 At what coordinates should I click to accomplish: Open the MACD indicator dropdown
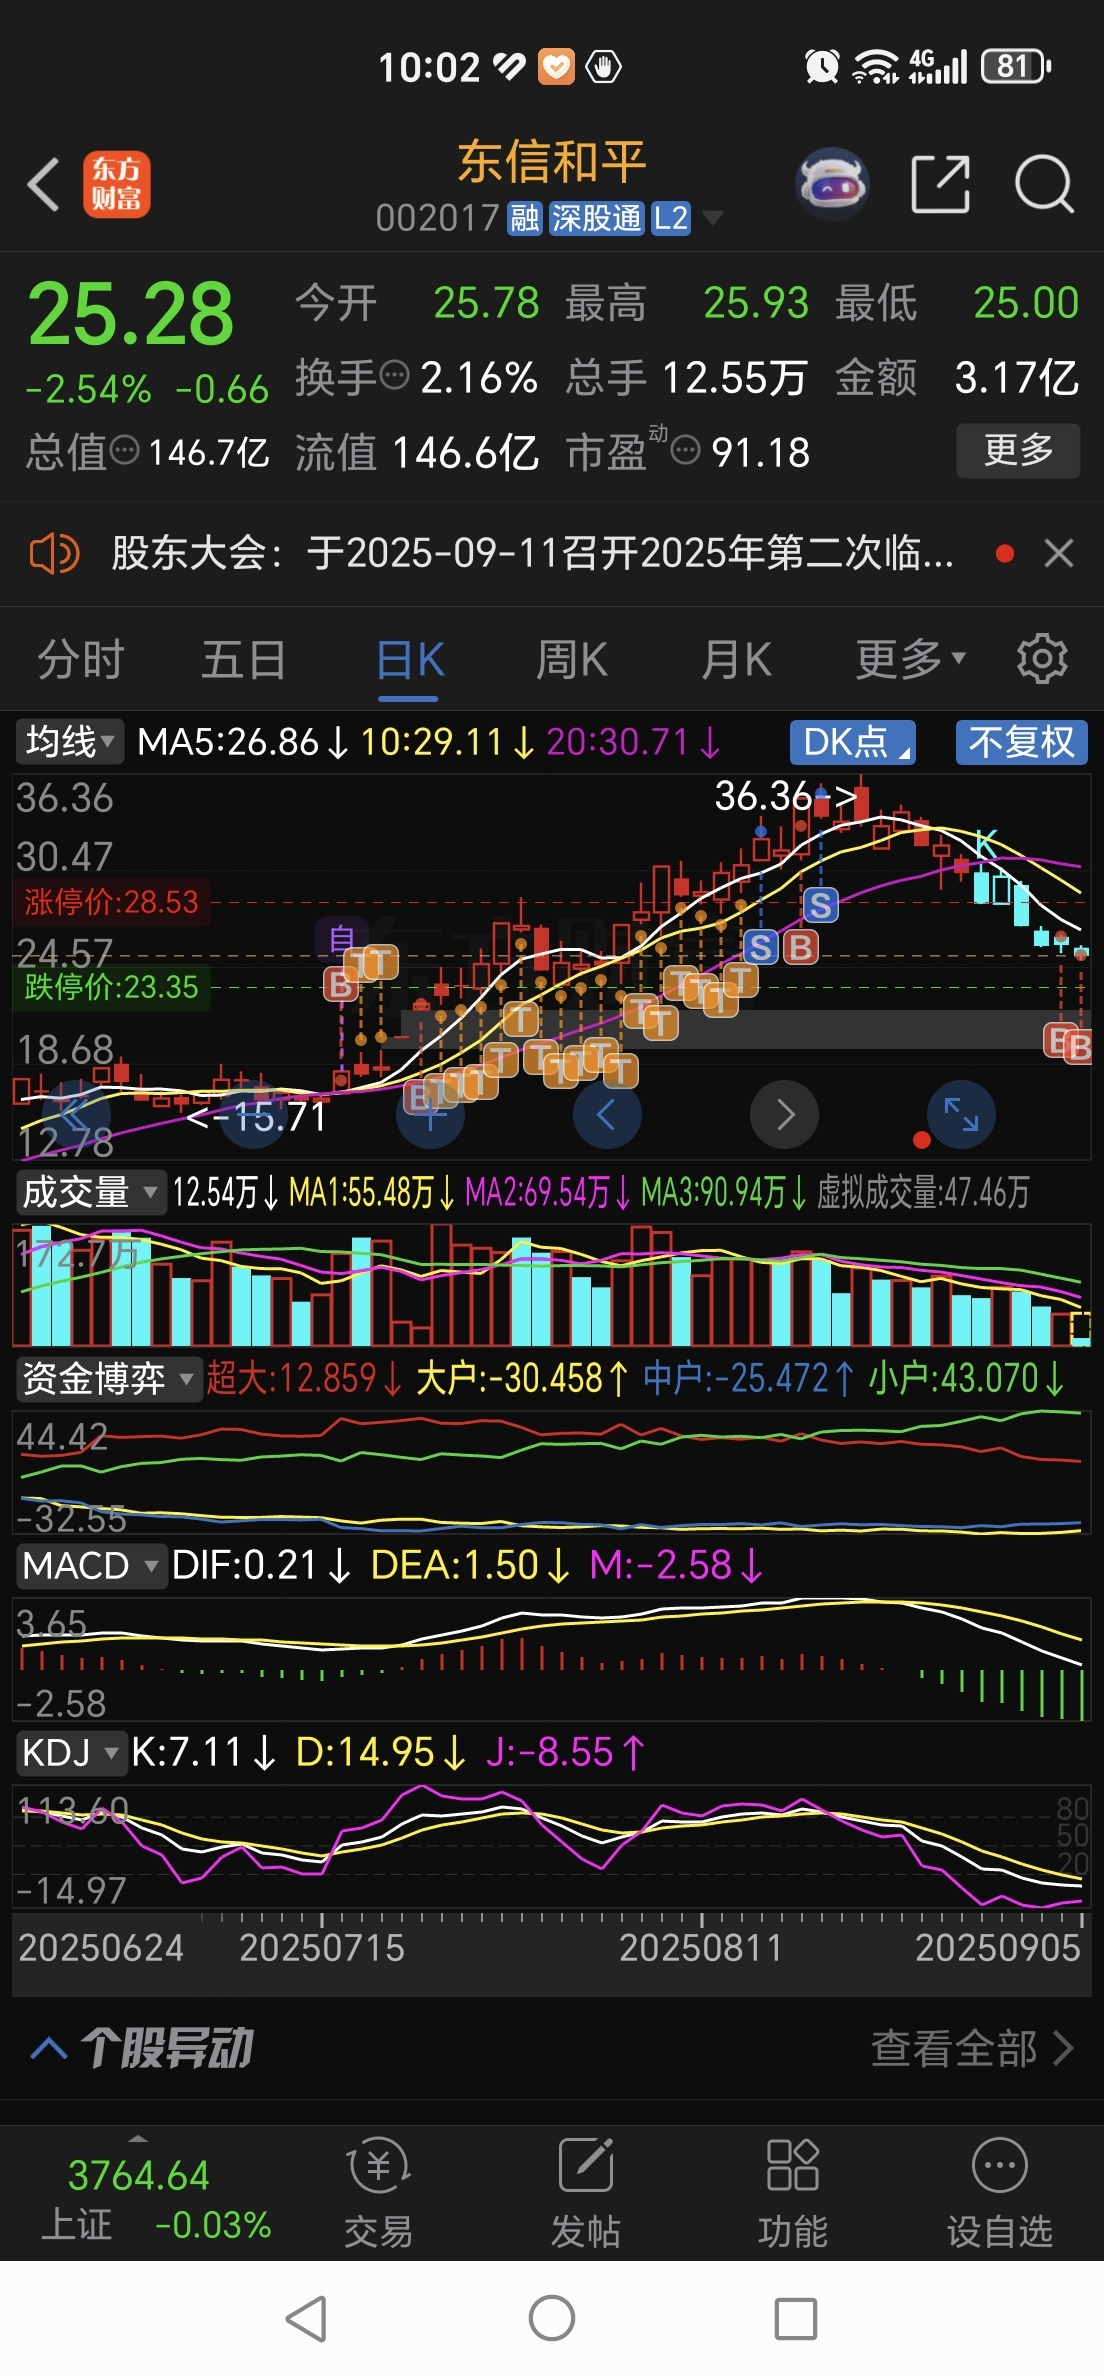(x=90, y=1565)
